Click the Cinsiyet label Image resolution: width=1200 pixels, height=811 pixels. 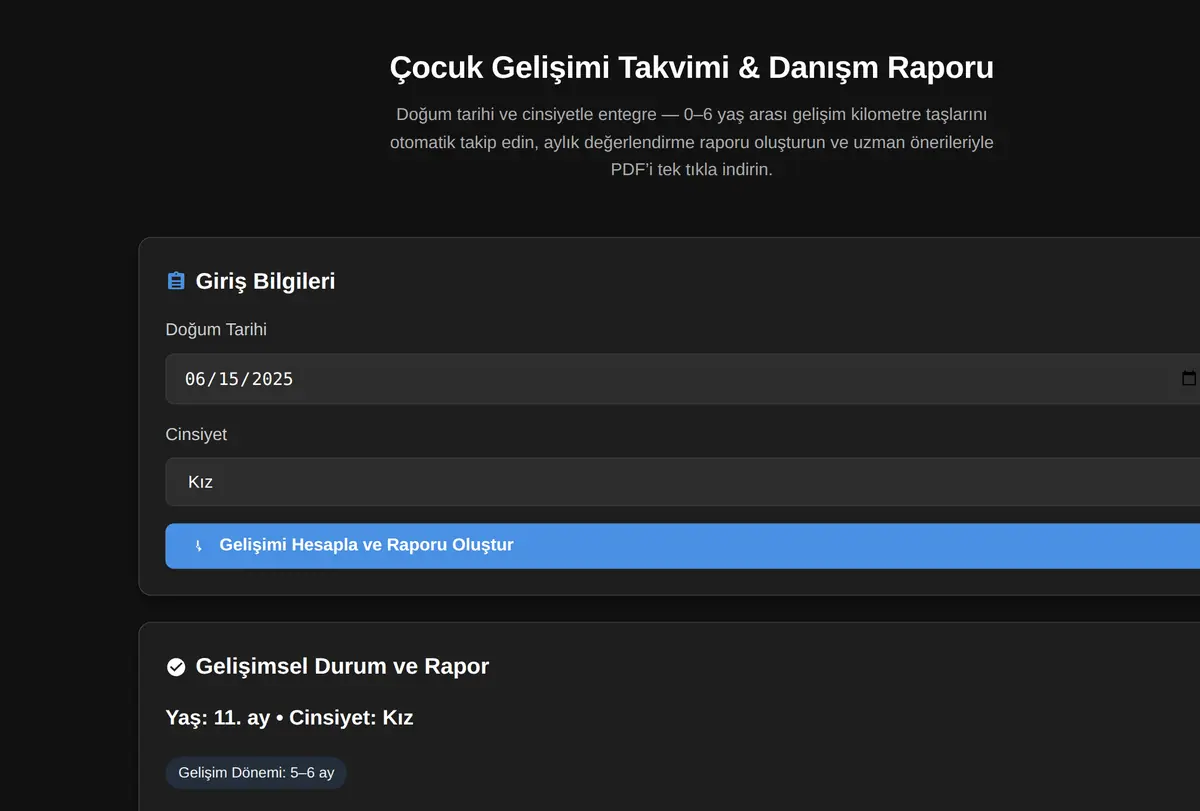[196, 434]
